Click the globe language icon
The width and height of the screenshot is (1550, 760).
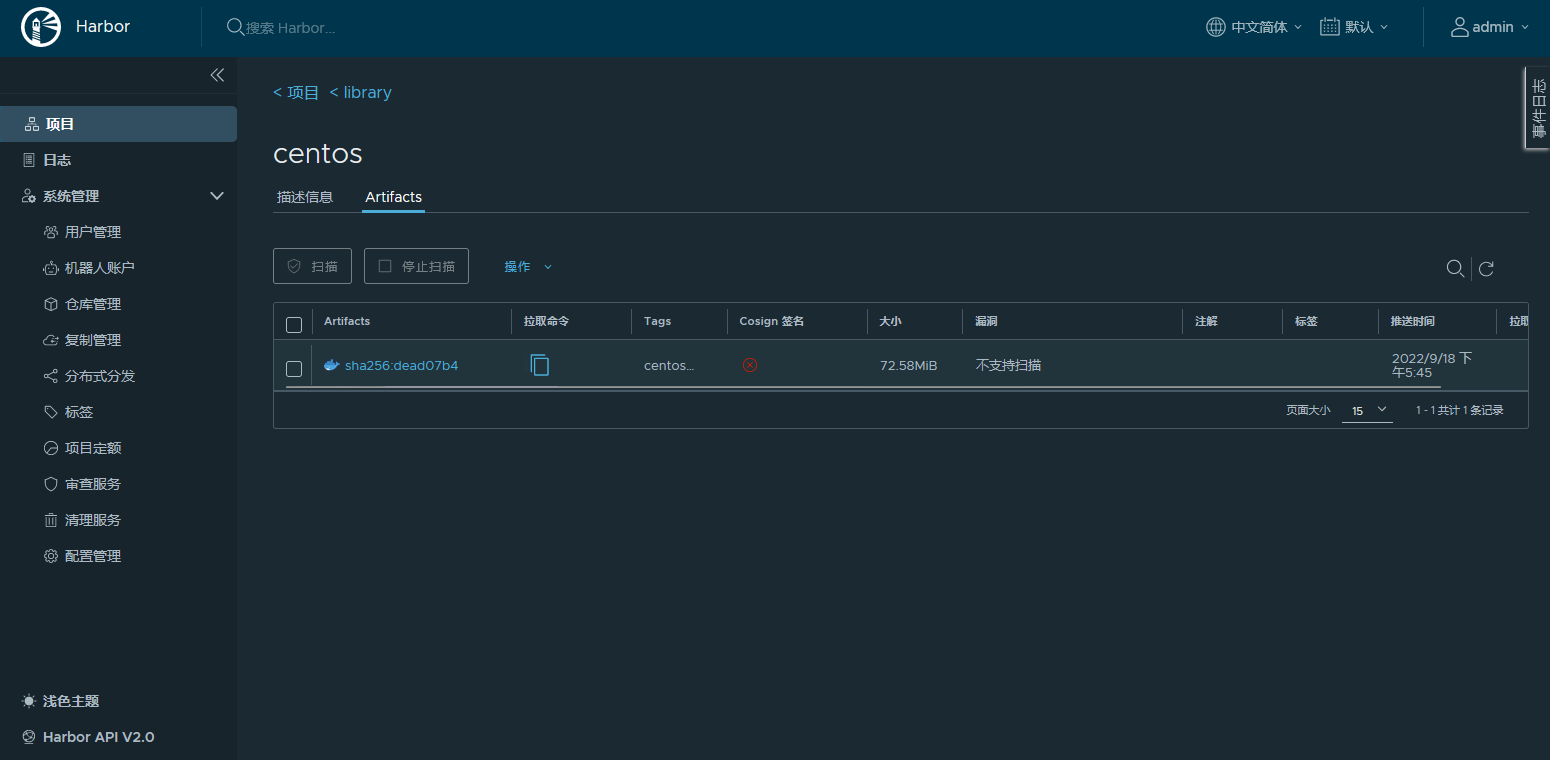click(x=1216, y=27)
